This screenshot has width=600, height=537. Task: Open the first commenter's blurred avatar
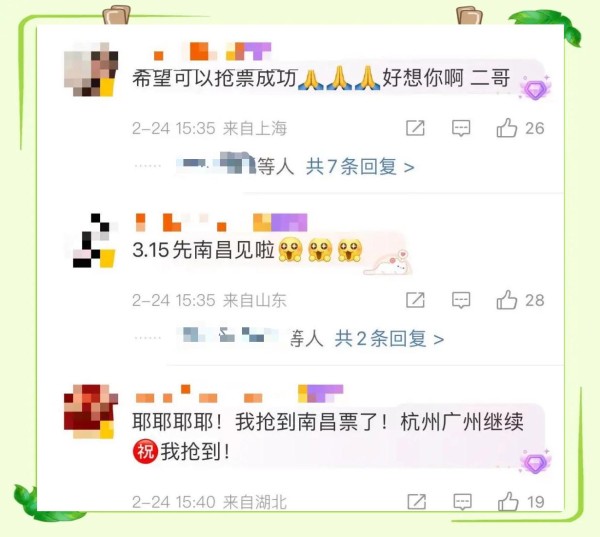[x=91, y=69]
